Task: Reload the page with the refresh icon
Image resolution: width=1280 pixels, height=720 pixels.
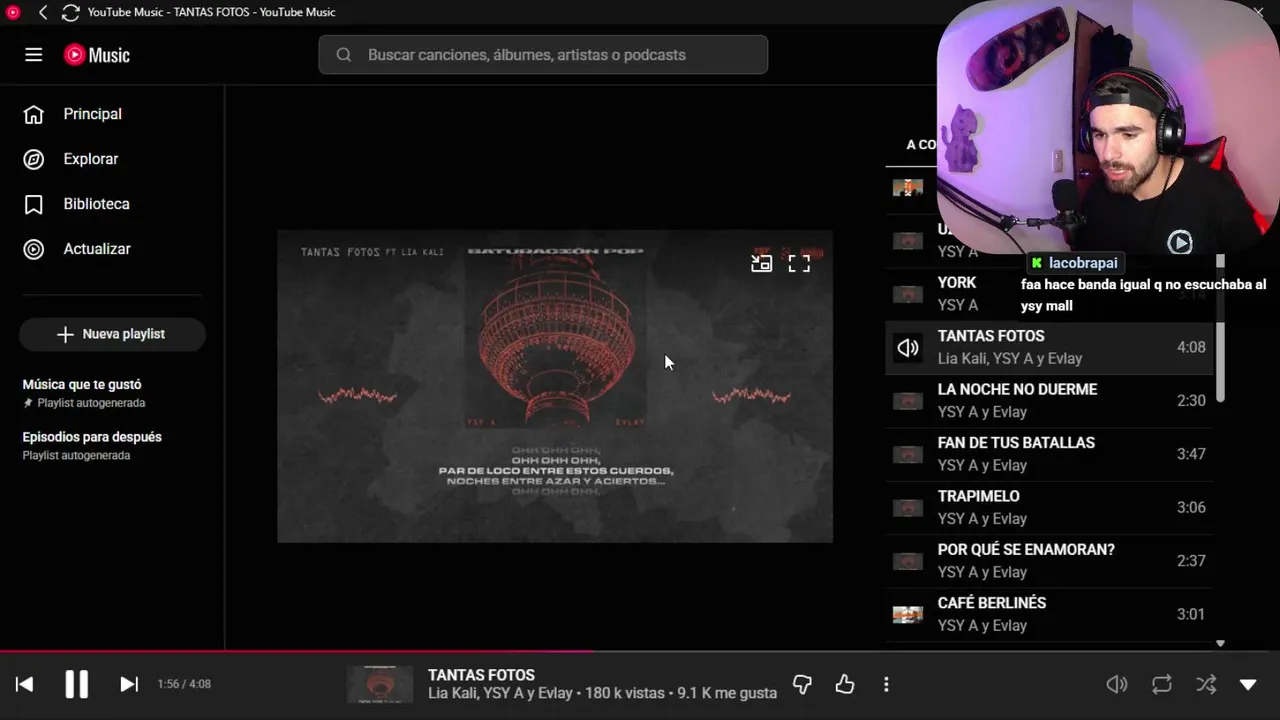Action: [70, 12]
